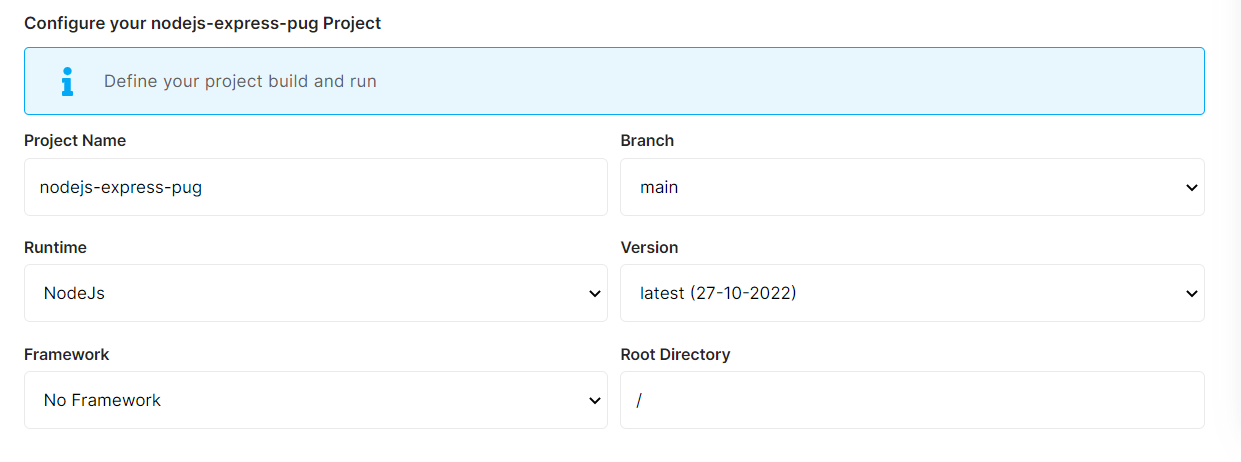Click into the Root Directory input field

tap(911, 401)
